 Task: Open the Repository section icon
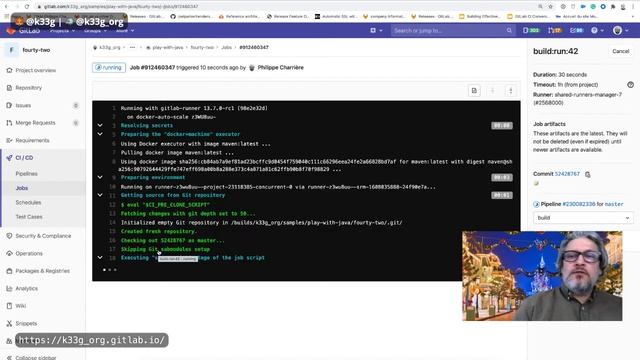pos(9,88)
